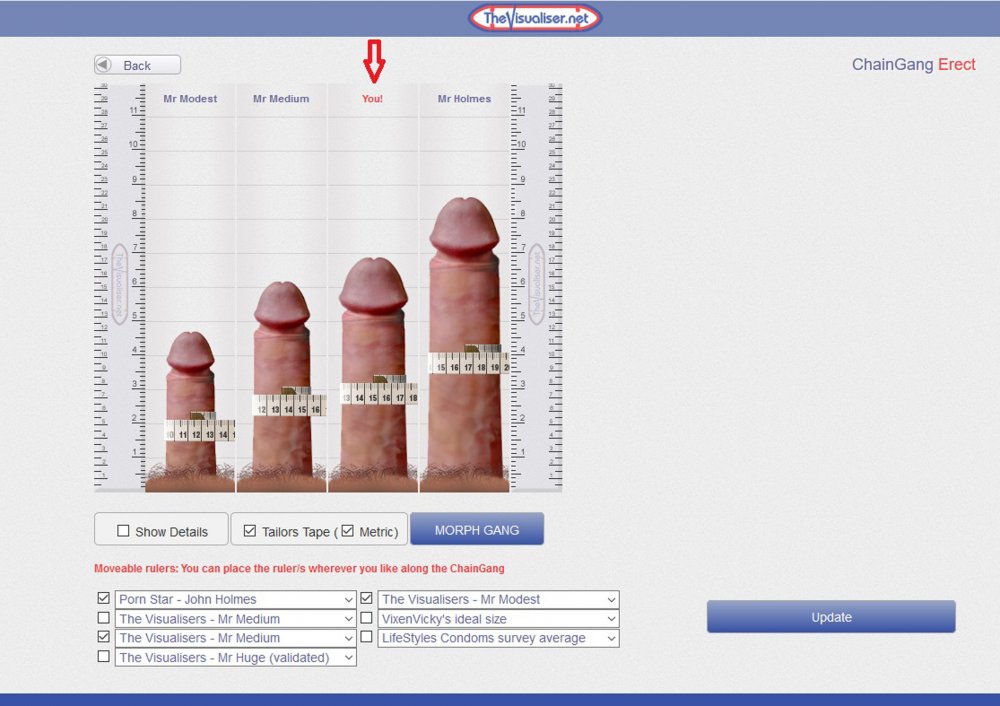Click the Back arrow icon
The image size is (1000, 706).
point(103,65)
